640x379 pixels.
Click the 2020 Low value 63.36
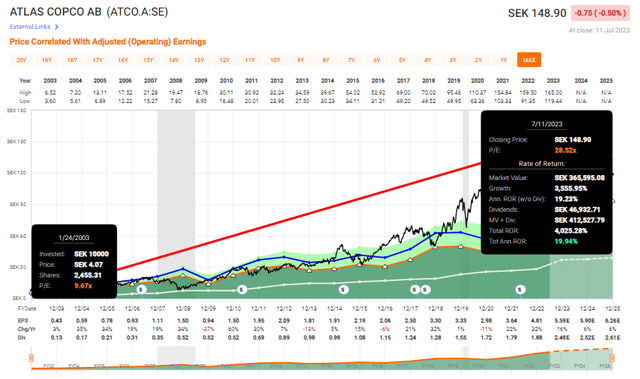tap(477, 101)
